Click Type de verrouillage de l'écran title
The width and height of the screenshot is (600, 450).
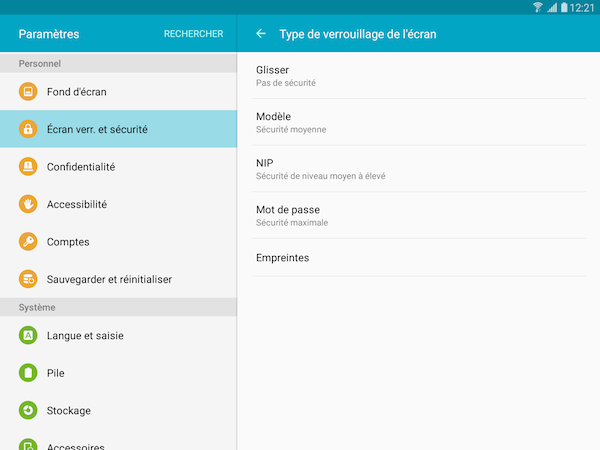[x=358, y=34]
